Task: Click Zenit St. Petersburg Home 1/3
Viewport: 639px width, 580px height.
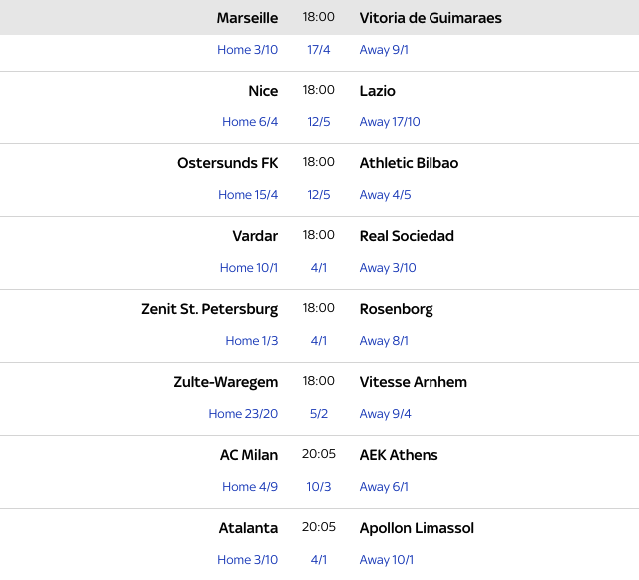Action: pos(252,341)
